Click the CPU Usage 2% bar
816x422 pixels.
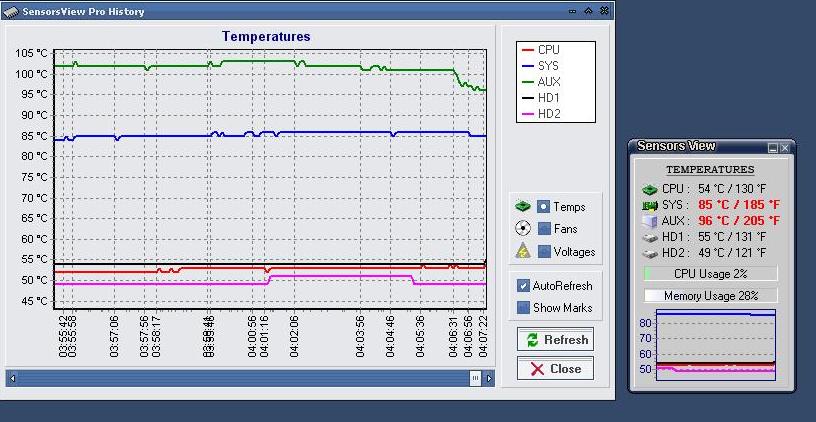tap(711, 273)
